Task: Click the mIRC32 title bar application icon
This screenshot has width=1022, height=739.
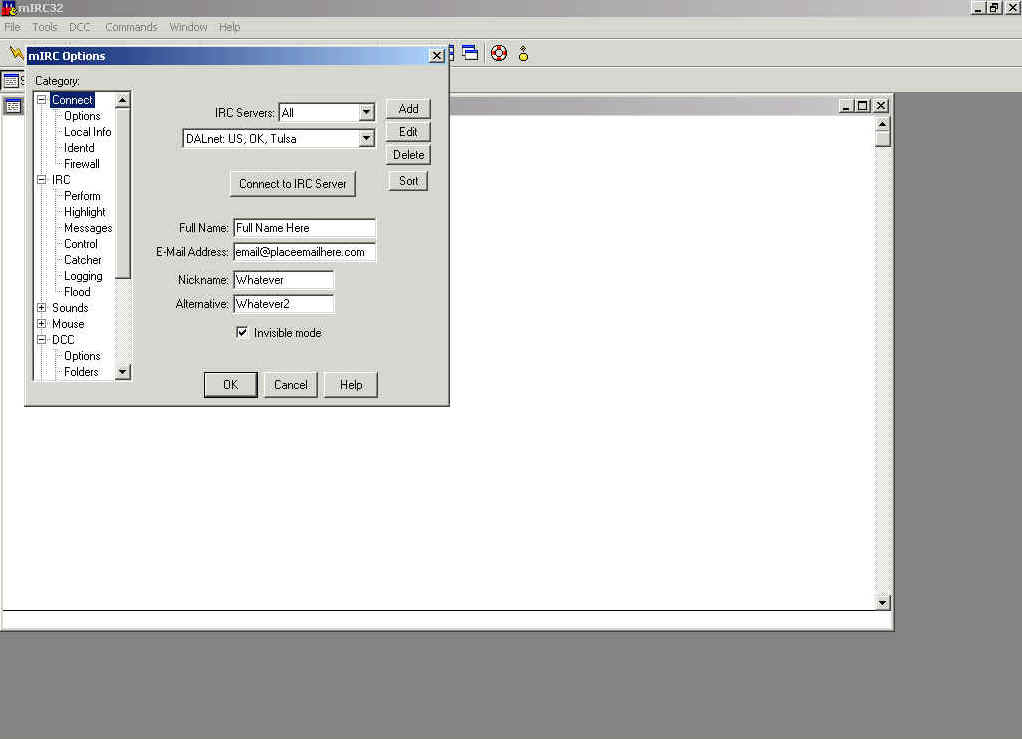Action: [x=8, y=8]
